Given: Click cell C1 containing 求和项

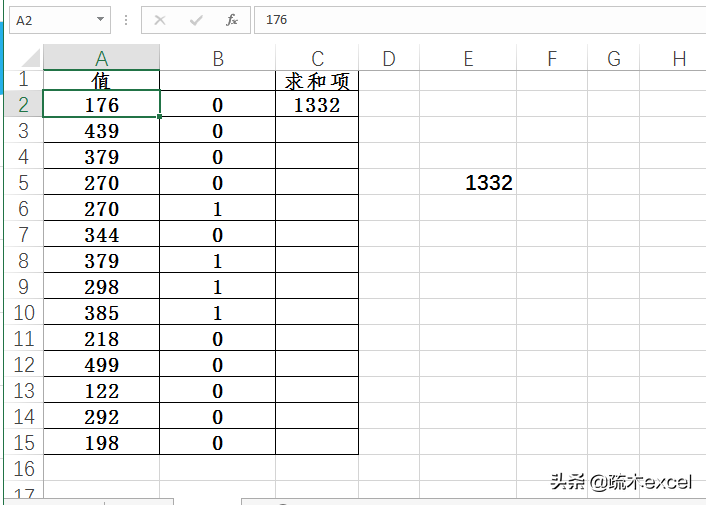Looking at the screenshot, I should coord(317,81).
